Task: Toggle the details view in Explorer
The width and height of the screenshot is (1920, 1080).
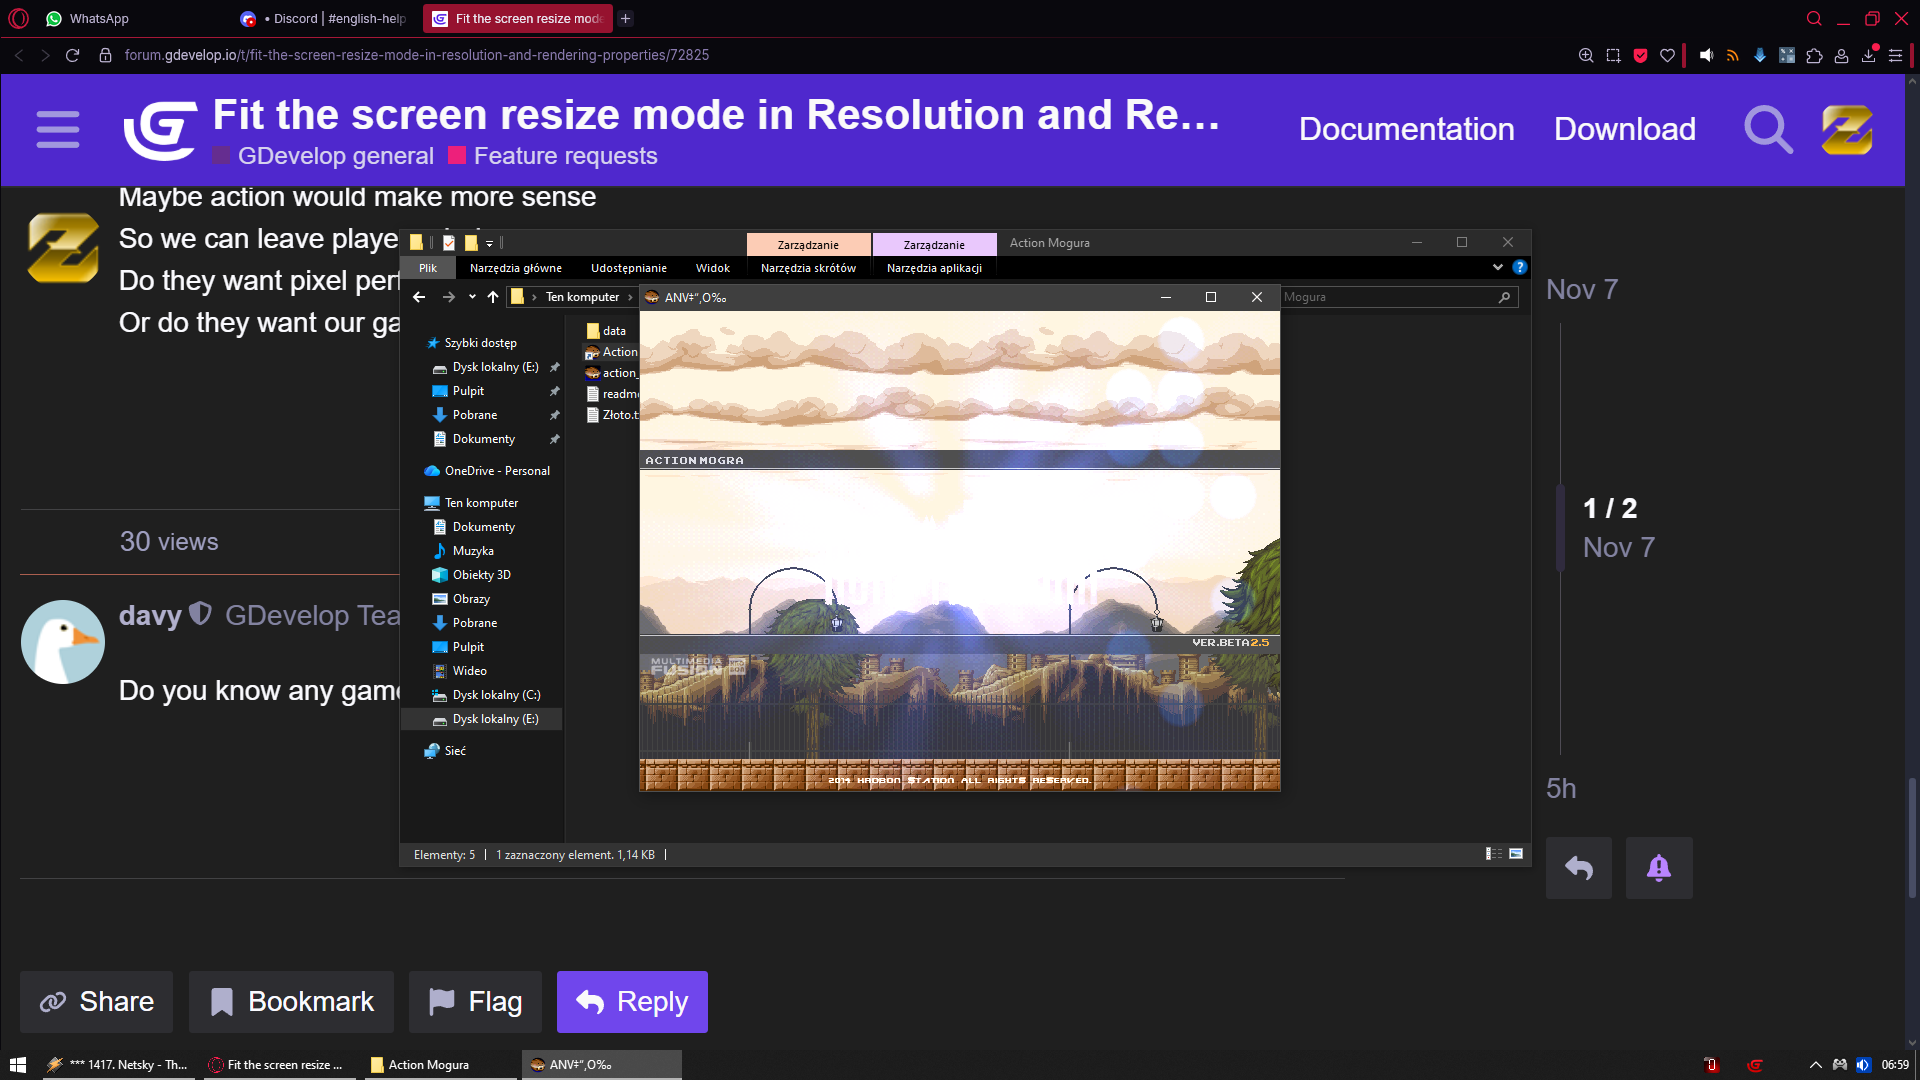Action: click(1494, 854)
